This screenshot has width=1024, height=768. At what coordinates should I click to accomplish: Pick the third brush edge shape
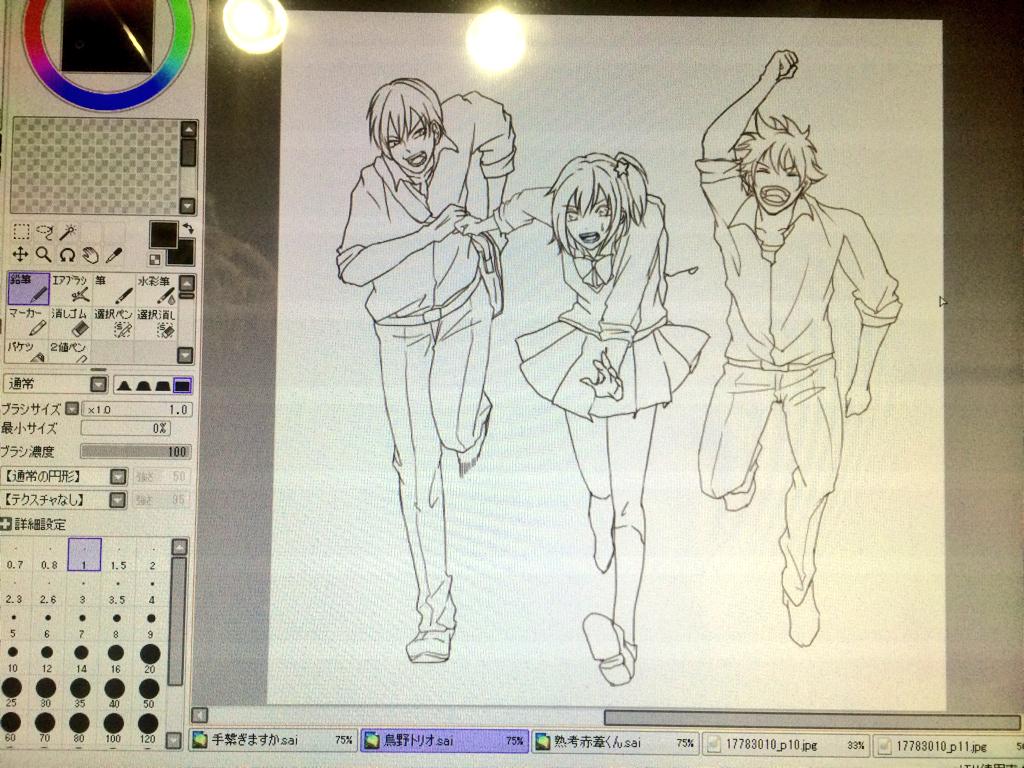(x=161, y=385)
